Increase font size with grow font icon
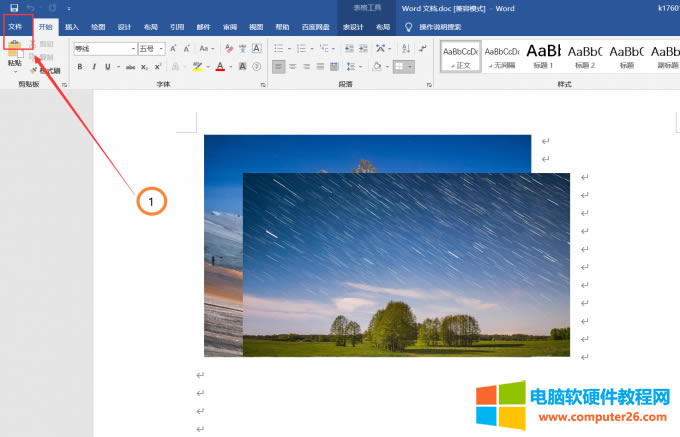Image resolution: width=680 pixels, height=437 pixels. click(x=173, y=48)
